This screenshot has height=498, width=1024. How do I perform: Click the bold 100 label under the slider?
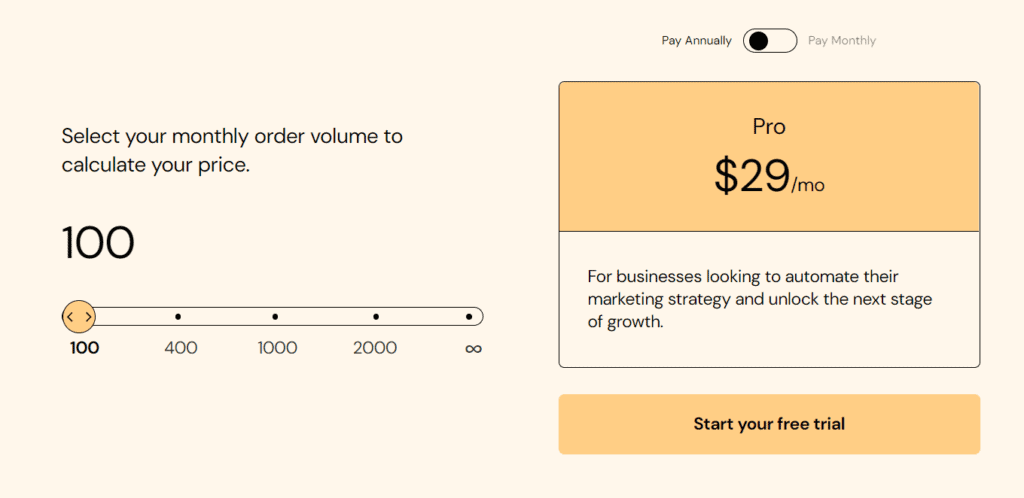pyautogui.click(x=85, y=348)
